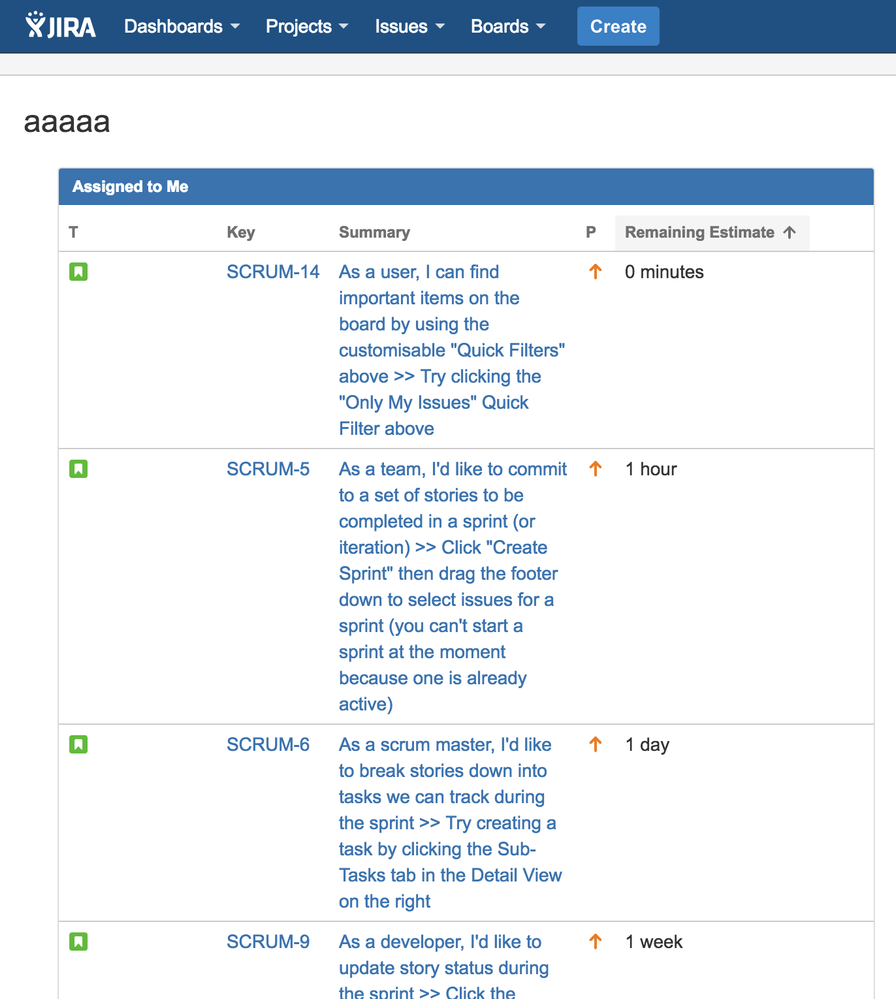Open the Issues dropdown menu

[410, 26]
